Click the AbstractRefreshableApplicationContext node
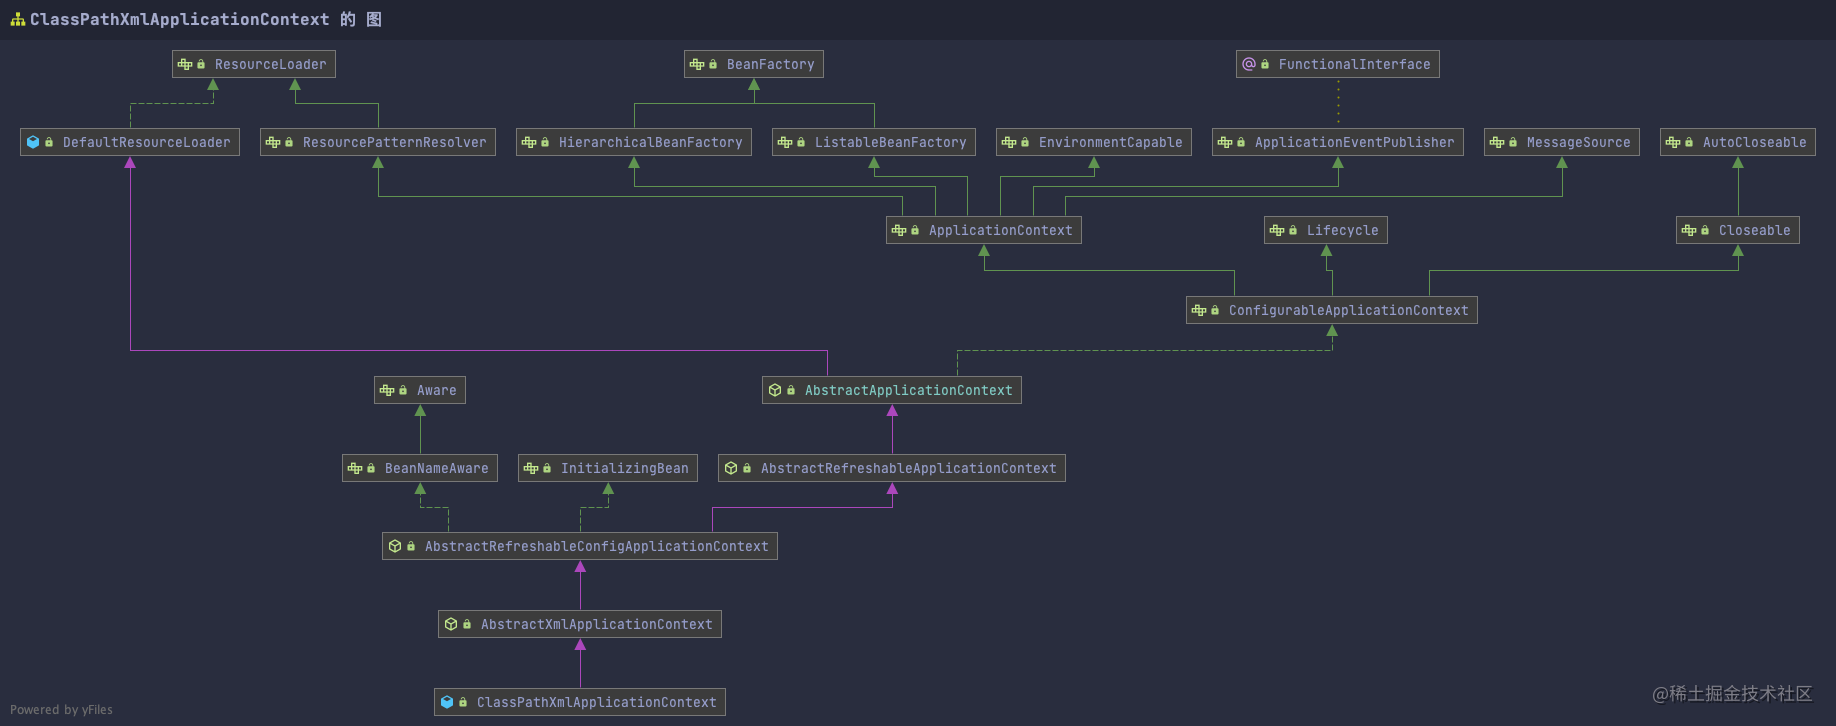Image resolution: width=1836 pixels, height=726 pixels. [892, 468]
